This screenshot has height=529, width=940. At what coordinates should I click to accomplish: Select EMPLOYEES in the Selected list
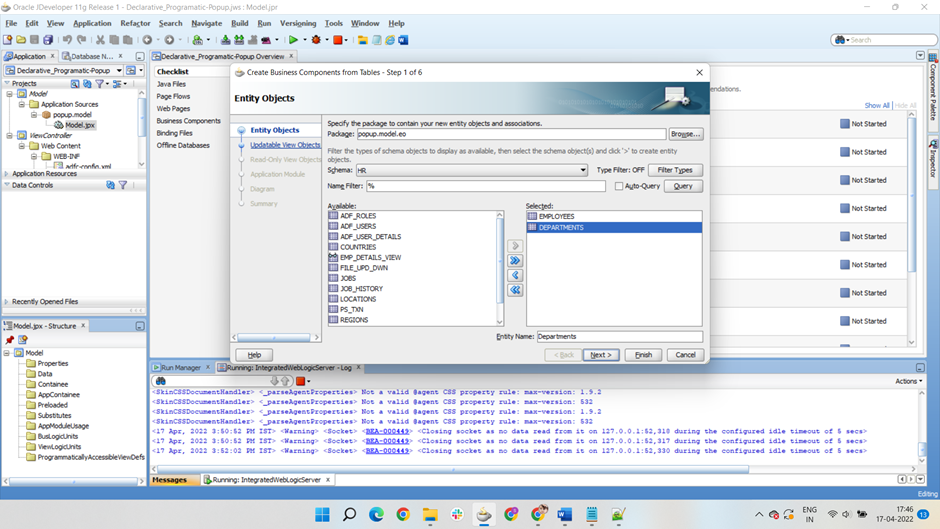tap(614, 217)
